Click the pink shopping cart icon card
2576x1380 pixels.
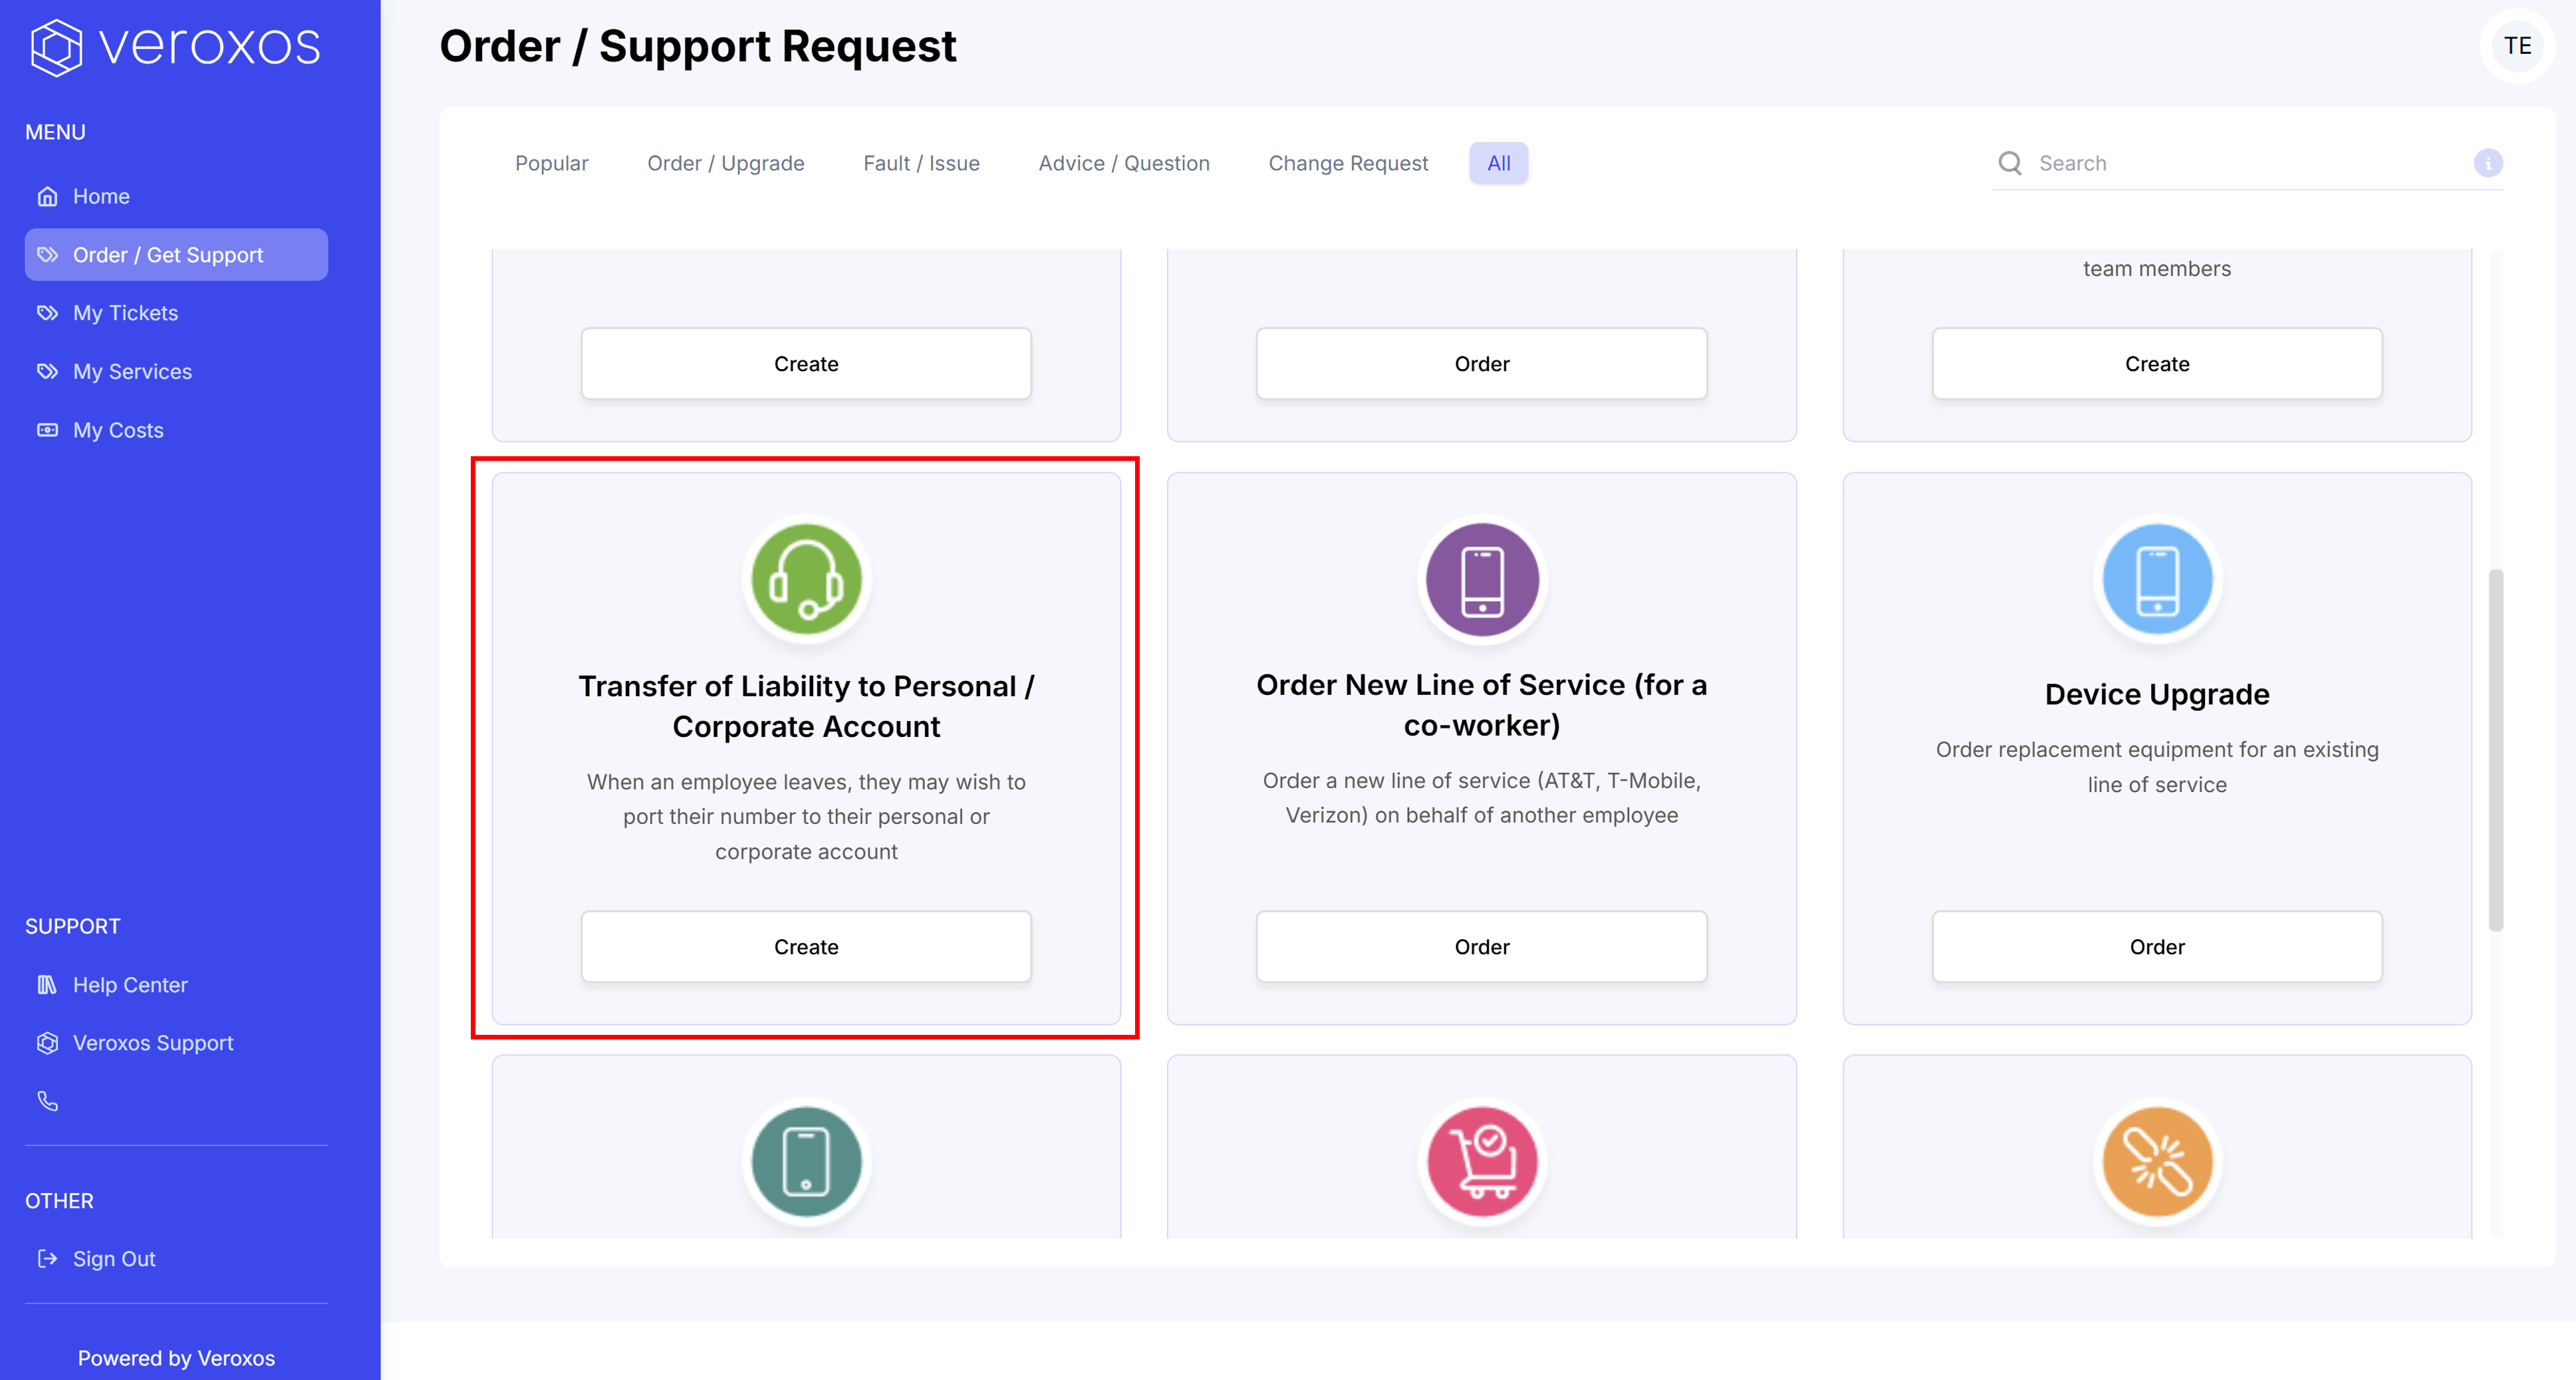(1482, 1162)
